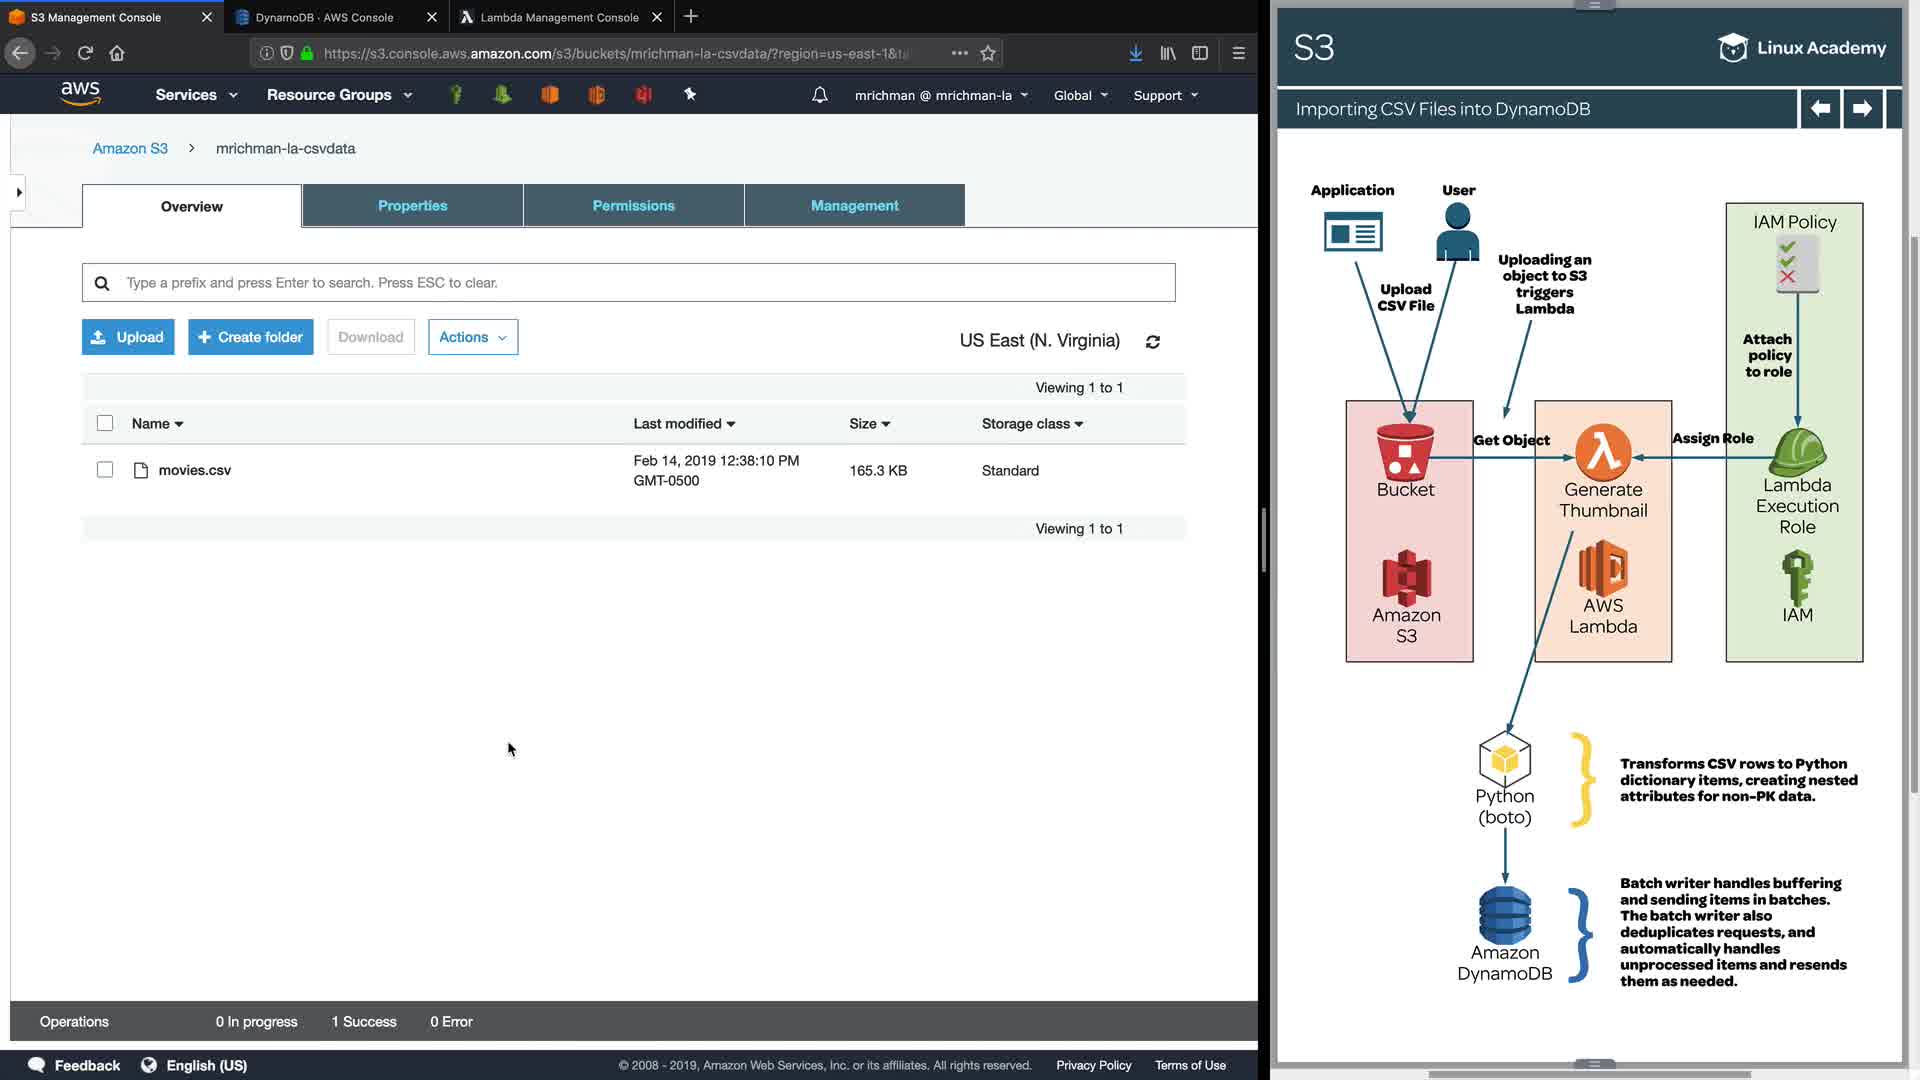Viewport: 1920px width, 1080px height.
Task: Switch to the Permissions tab
Action: click(x=633, y=205)
